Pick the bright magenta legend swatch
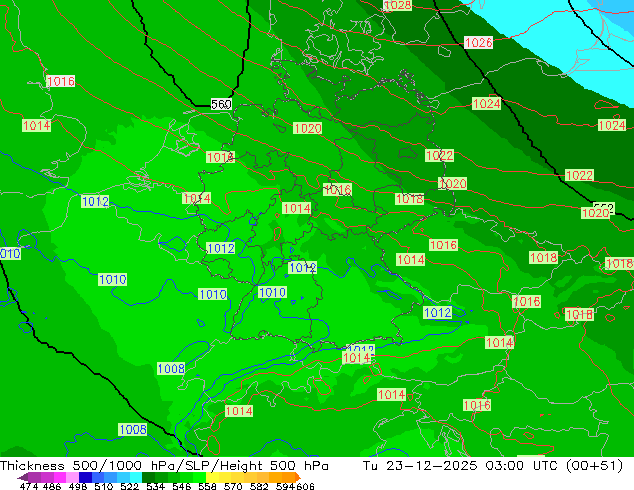This screenshot has height=490, width=634. click(59, 477)
